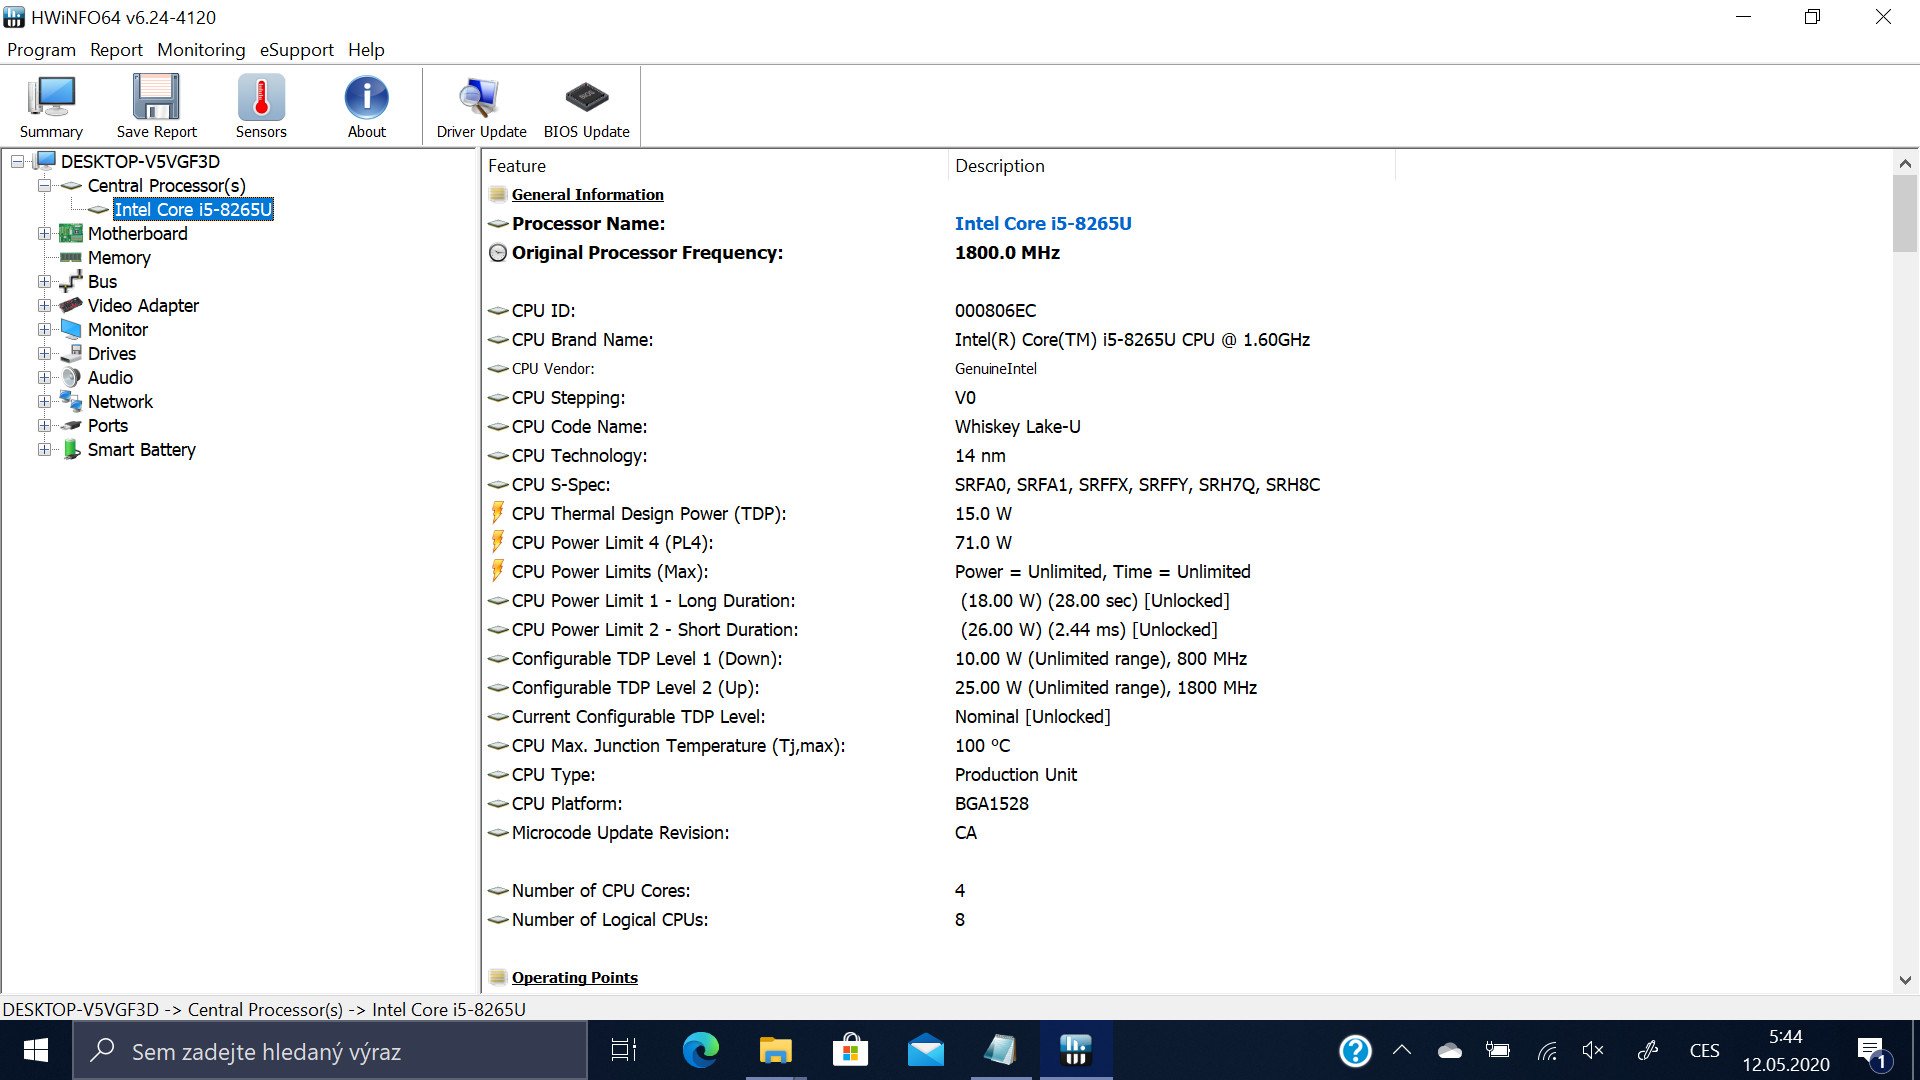
Task: Open the help question mark tray icon
Action: click(x=1355, y=1050)
